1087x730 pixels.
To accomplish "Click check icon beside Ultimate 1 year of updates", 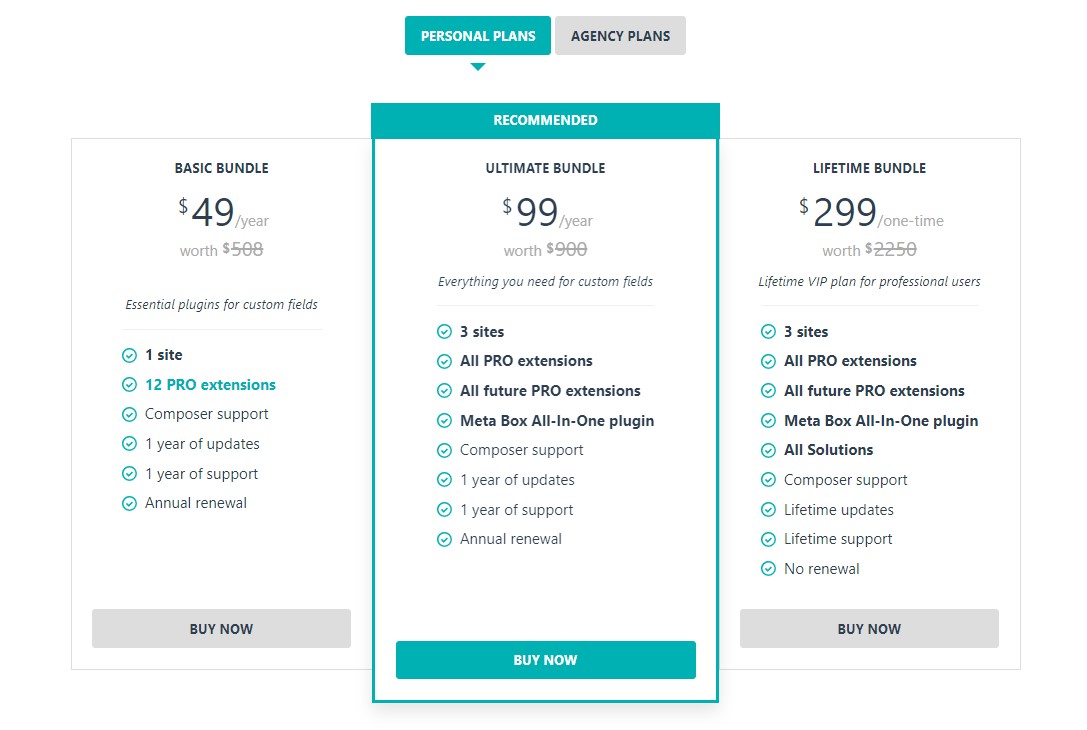I will click(x=444, y=480).
